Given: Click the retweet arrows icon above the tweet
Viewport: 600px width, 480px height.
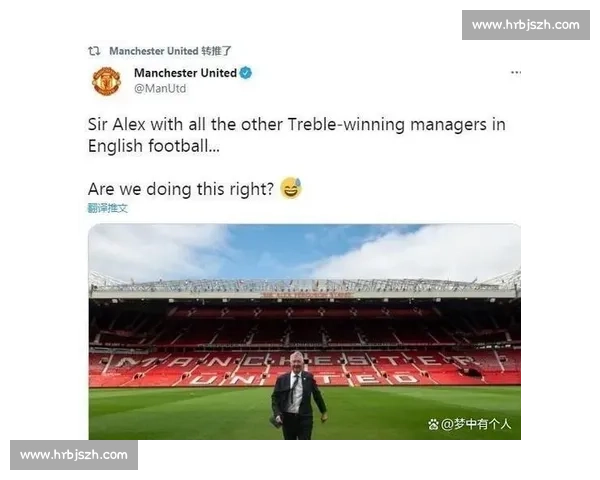Looking at the screenshot, I should pos(94,51).
